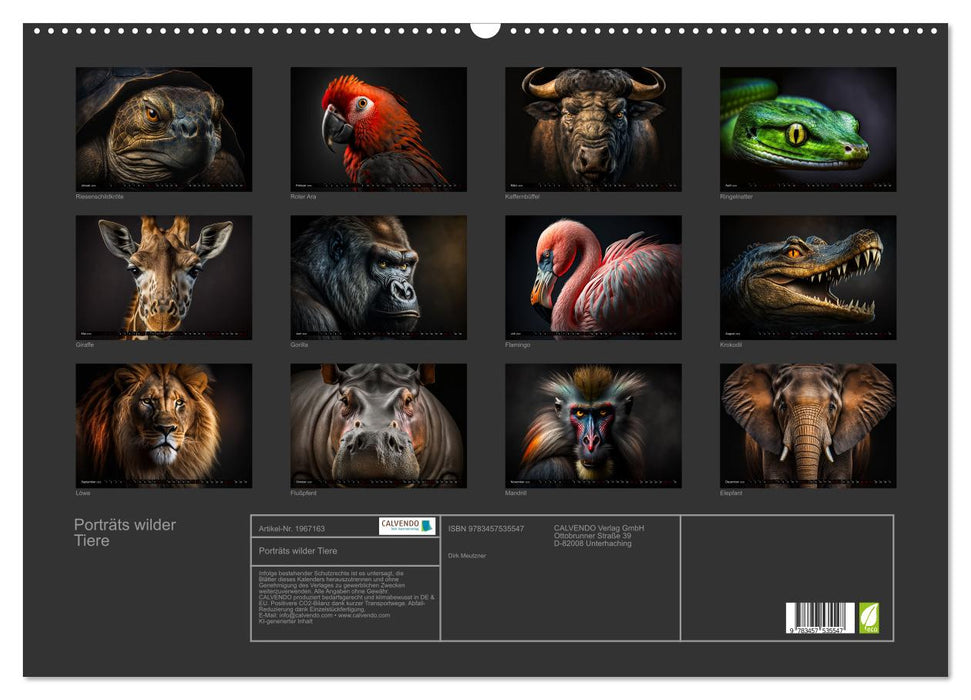971x700 pixels.
Task: Select the Riesenschildkröte tortoise portrait
Action: point(164,129)
